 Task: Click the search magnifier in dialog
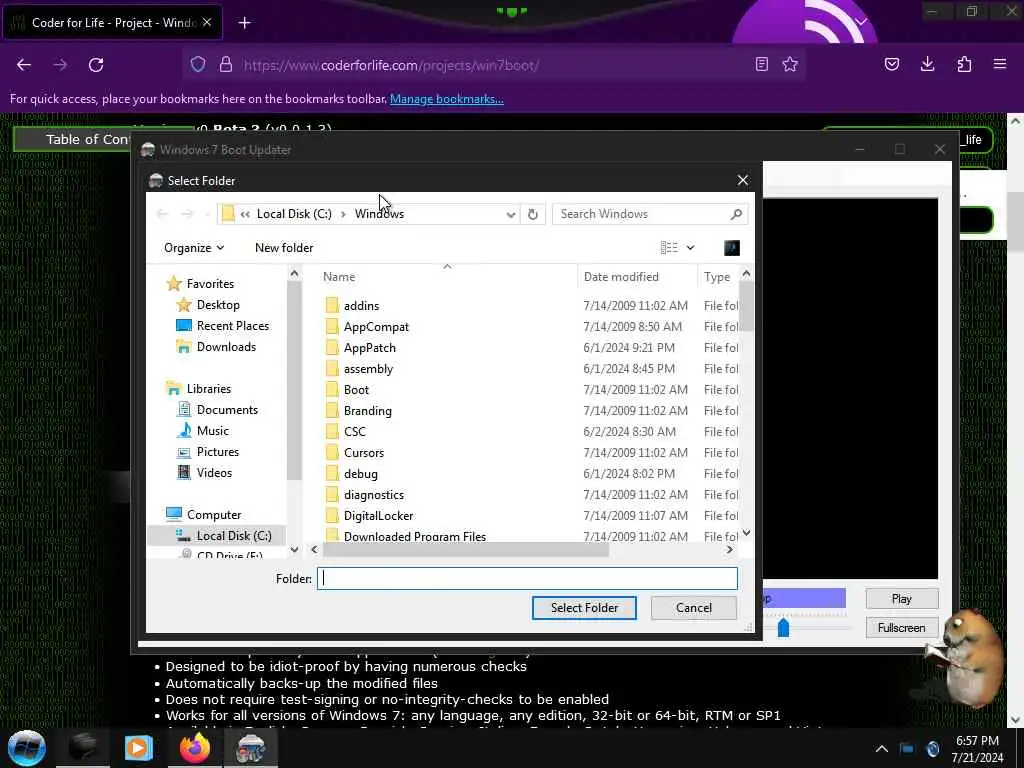[736, 214]
